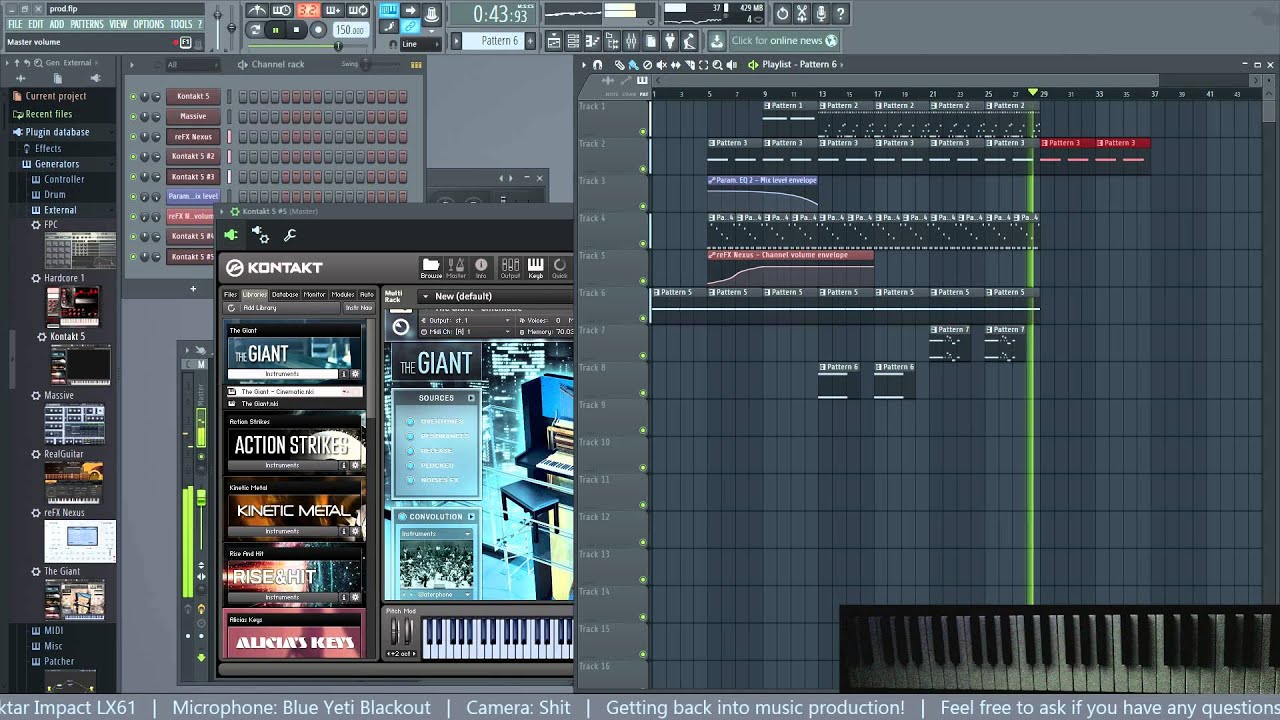Open the OPTIONS menu
The image size is (1280, 720).
coord(148,24)
